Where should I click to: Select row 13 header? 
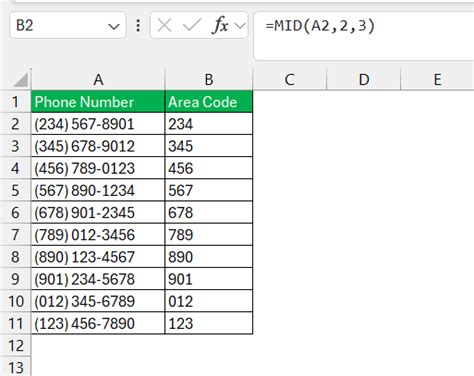click(x=15, y=367)
